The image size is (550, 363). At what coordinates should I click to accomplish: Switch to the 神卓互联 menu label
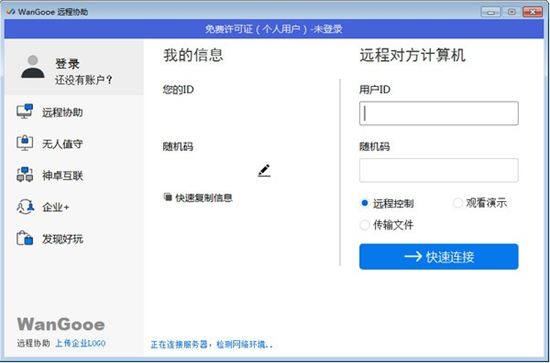pos(62,175)
